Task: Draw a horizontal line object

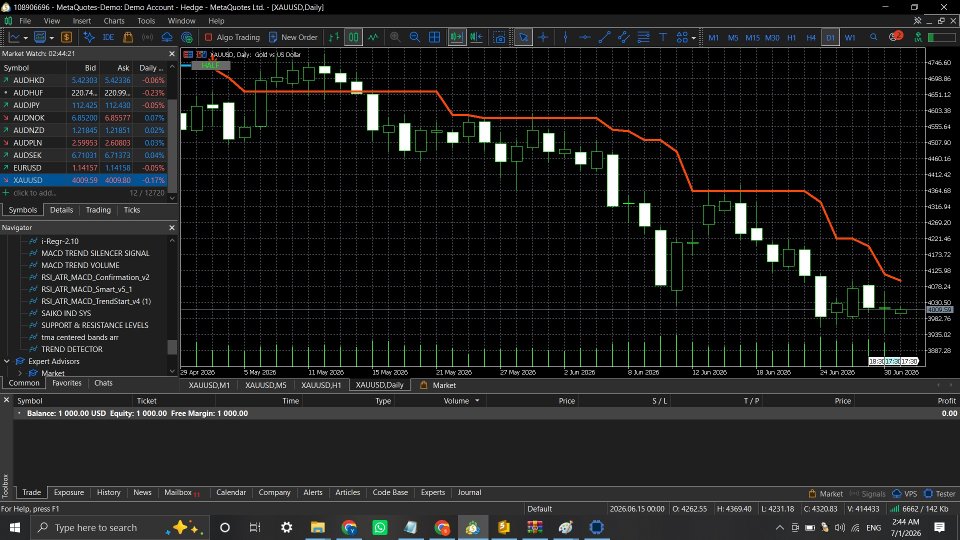Action: pyautogui.click(x=585, y=37)
